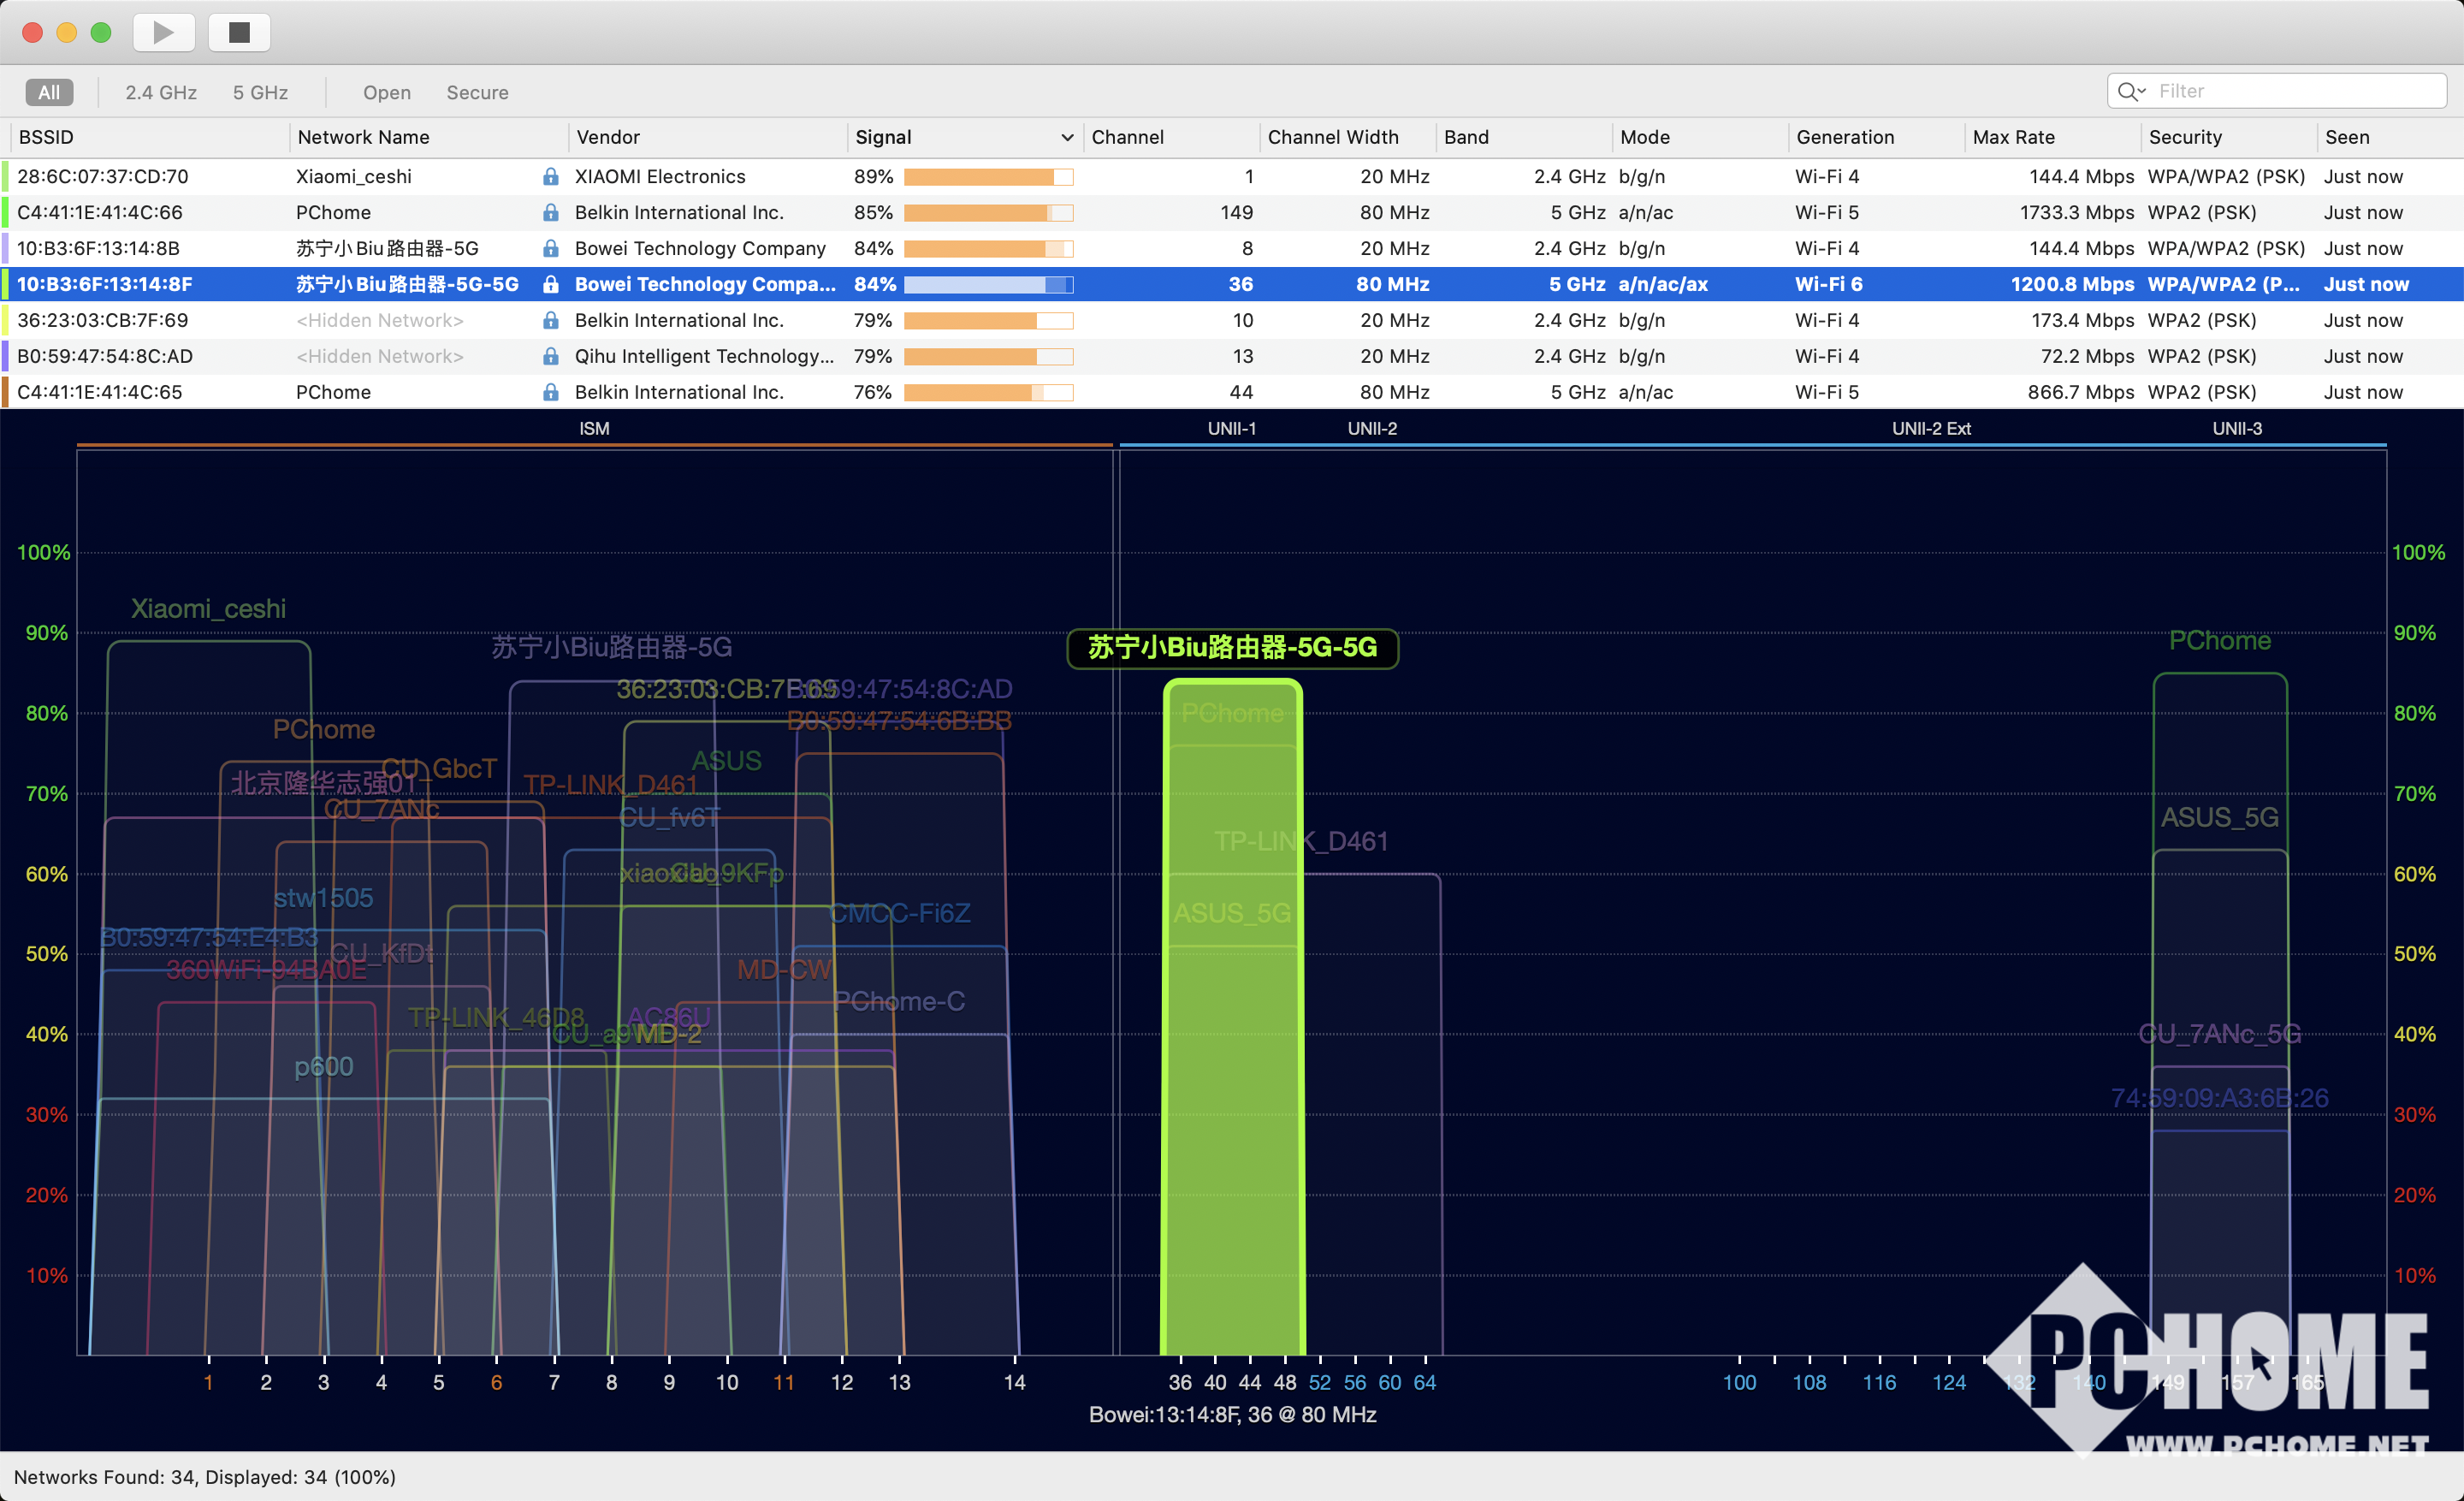Filter to 5 GHz networks
Image resolution: width=2464 pixels, height=1501 pixels.
(x=261, y=92)
